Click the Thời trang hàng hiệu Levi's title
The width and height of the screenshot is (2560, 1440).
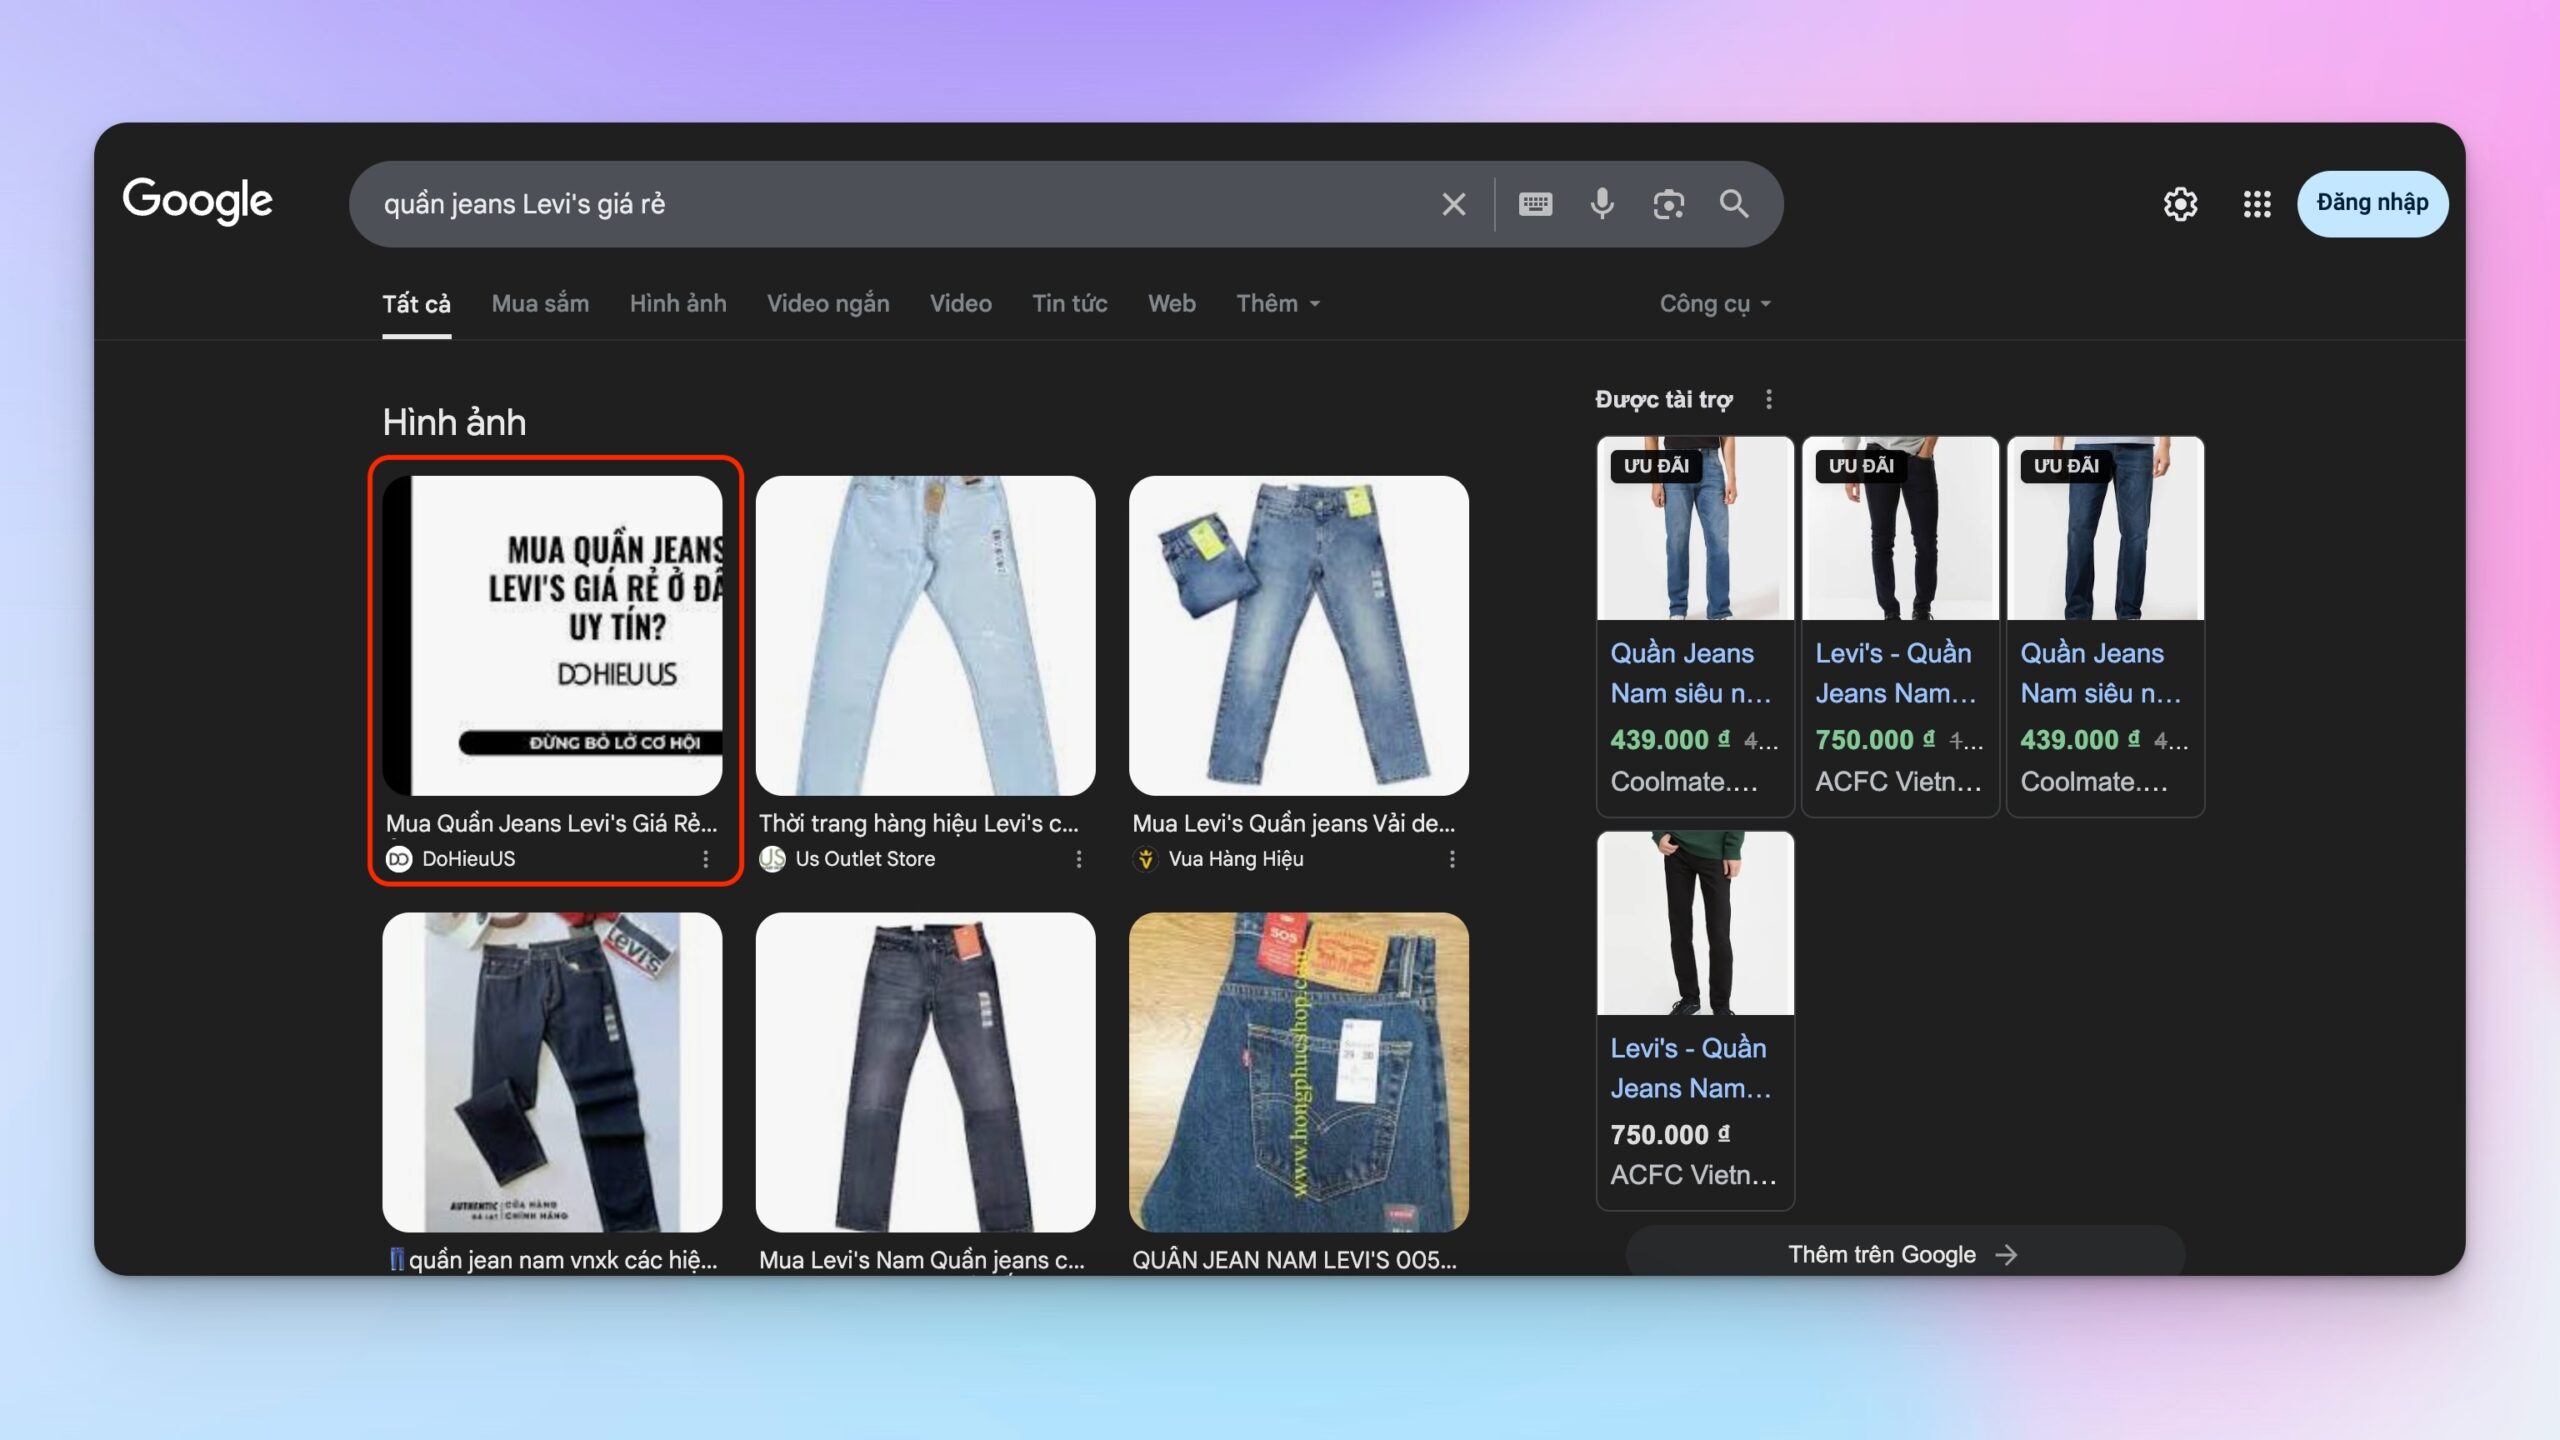(x=919, y=824)
